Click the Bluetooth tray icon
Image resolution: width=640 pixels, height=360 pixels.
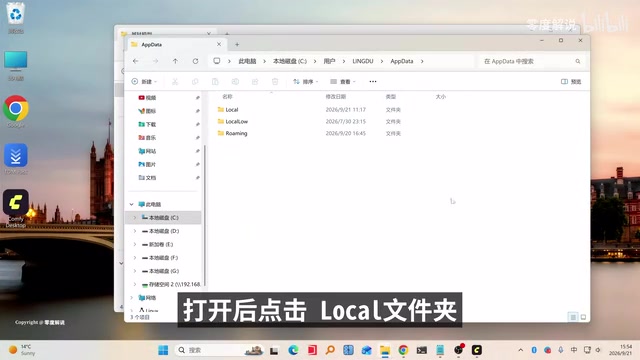coord(534,350)
